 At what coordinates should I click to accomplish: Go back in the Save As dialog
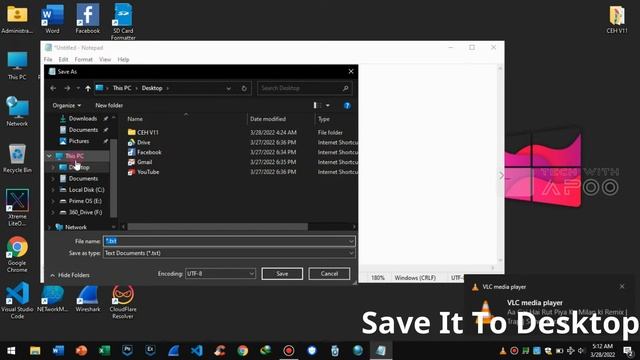(x=53, y=88)
